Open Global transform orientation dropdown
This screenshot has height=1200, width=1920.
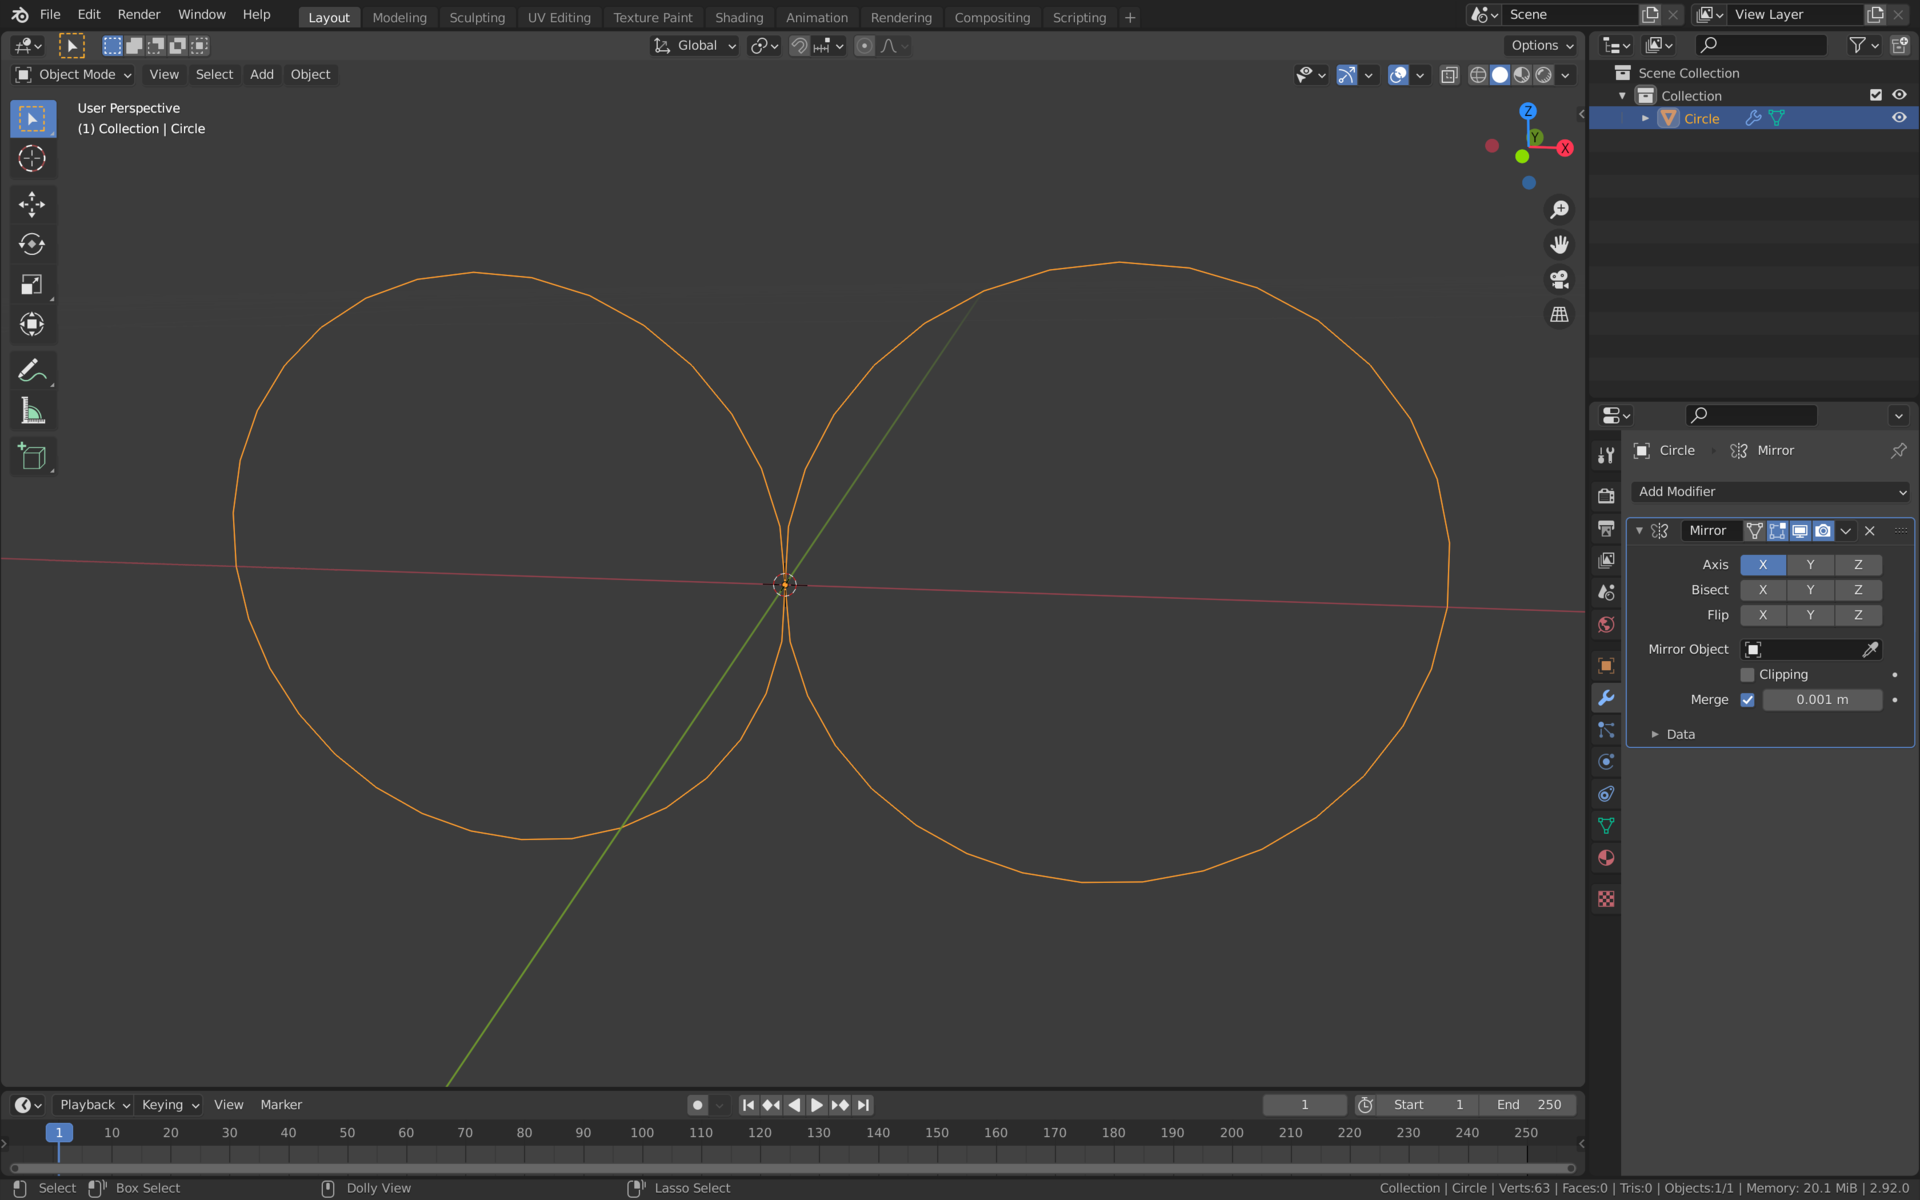695,46
